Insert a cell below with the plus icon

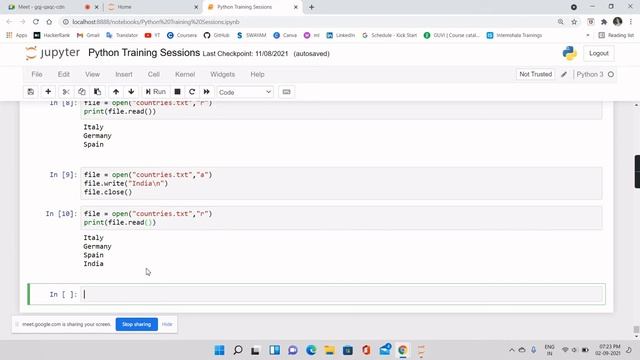coord(48,92)
